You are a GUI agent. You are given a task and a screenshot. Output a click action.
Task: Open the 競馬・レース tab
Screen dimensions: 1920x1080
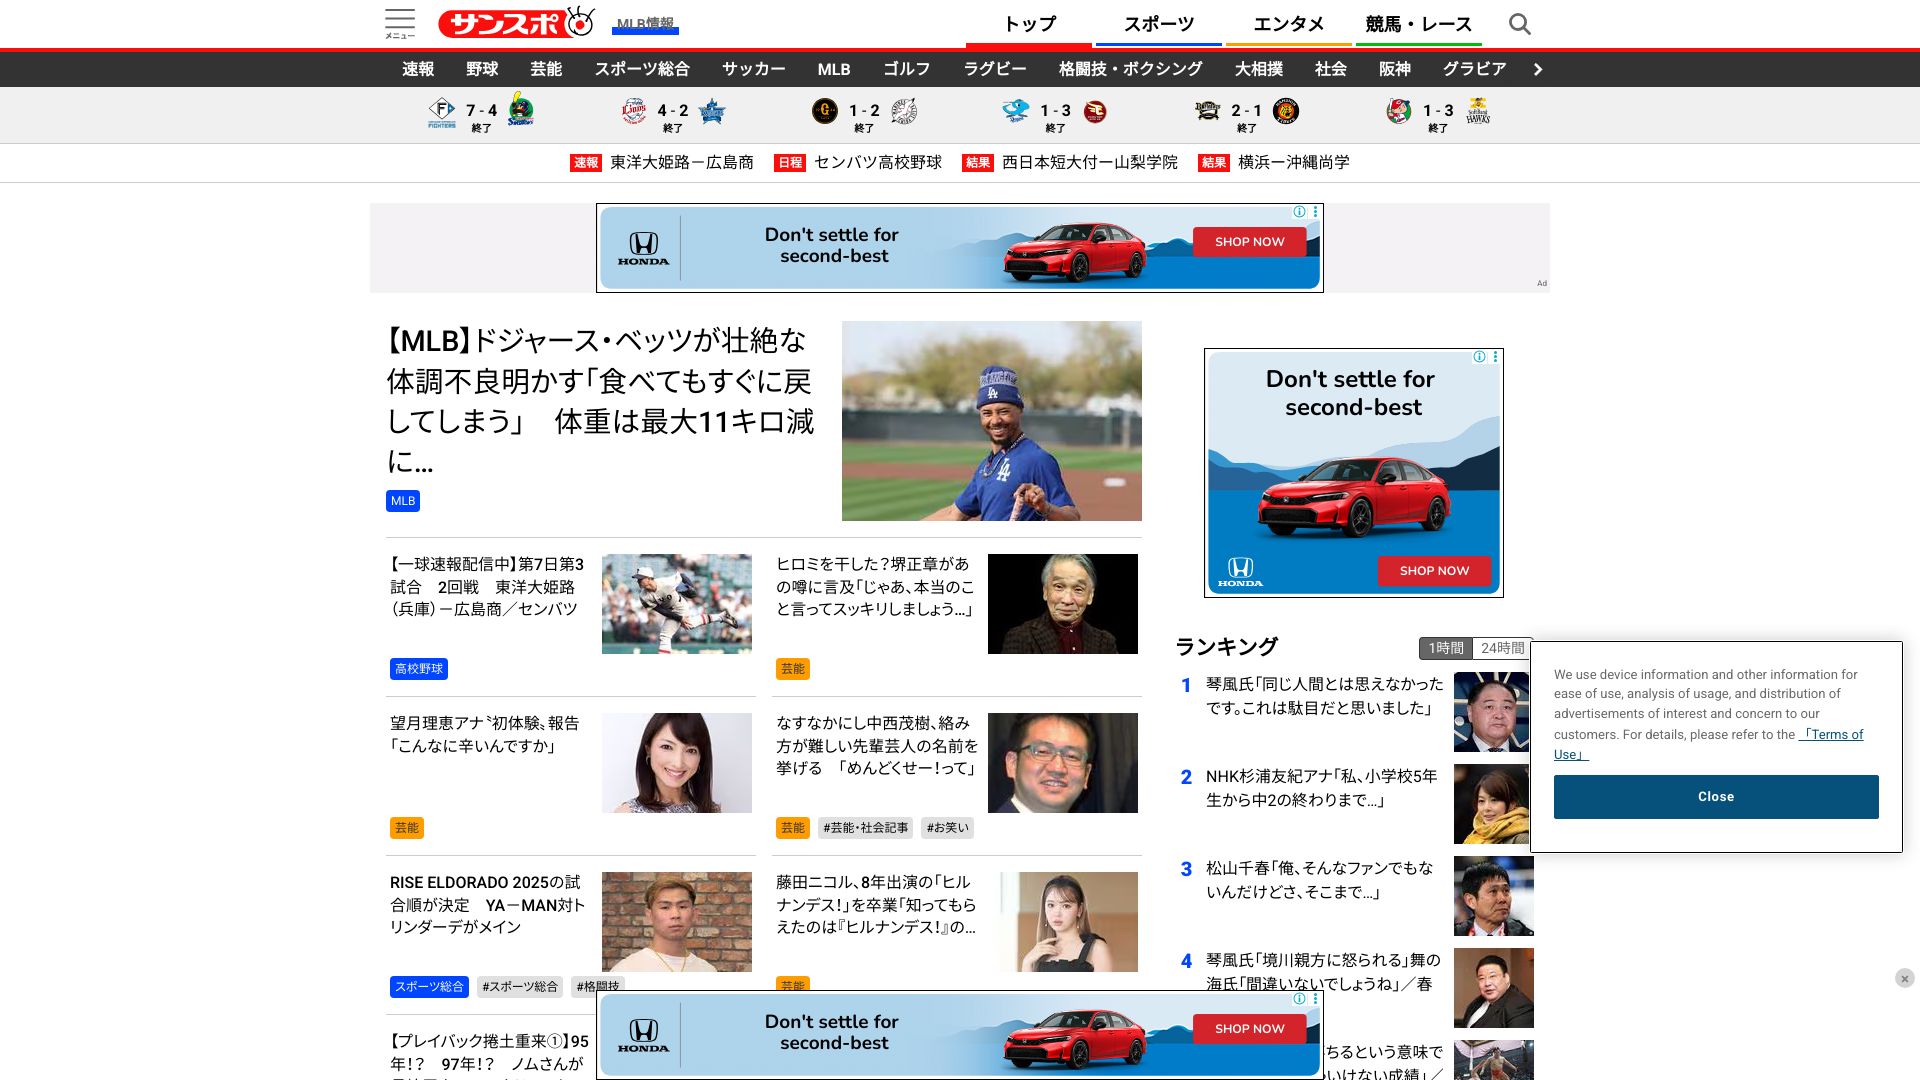pos(1418,24)
